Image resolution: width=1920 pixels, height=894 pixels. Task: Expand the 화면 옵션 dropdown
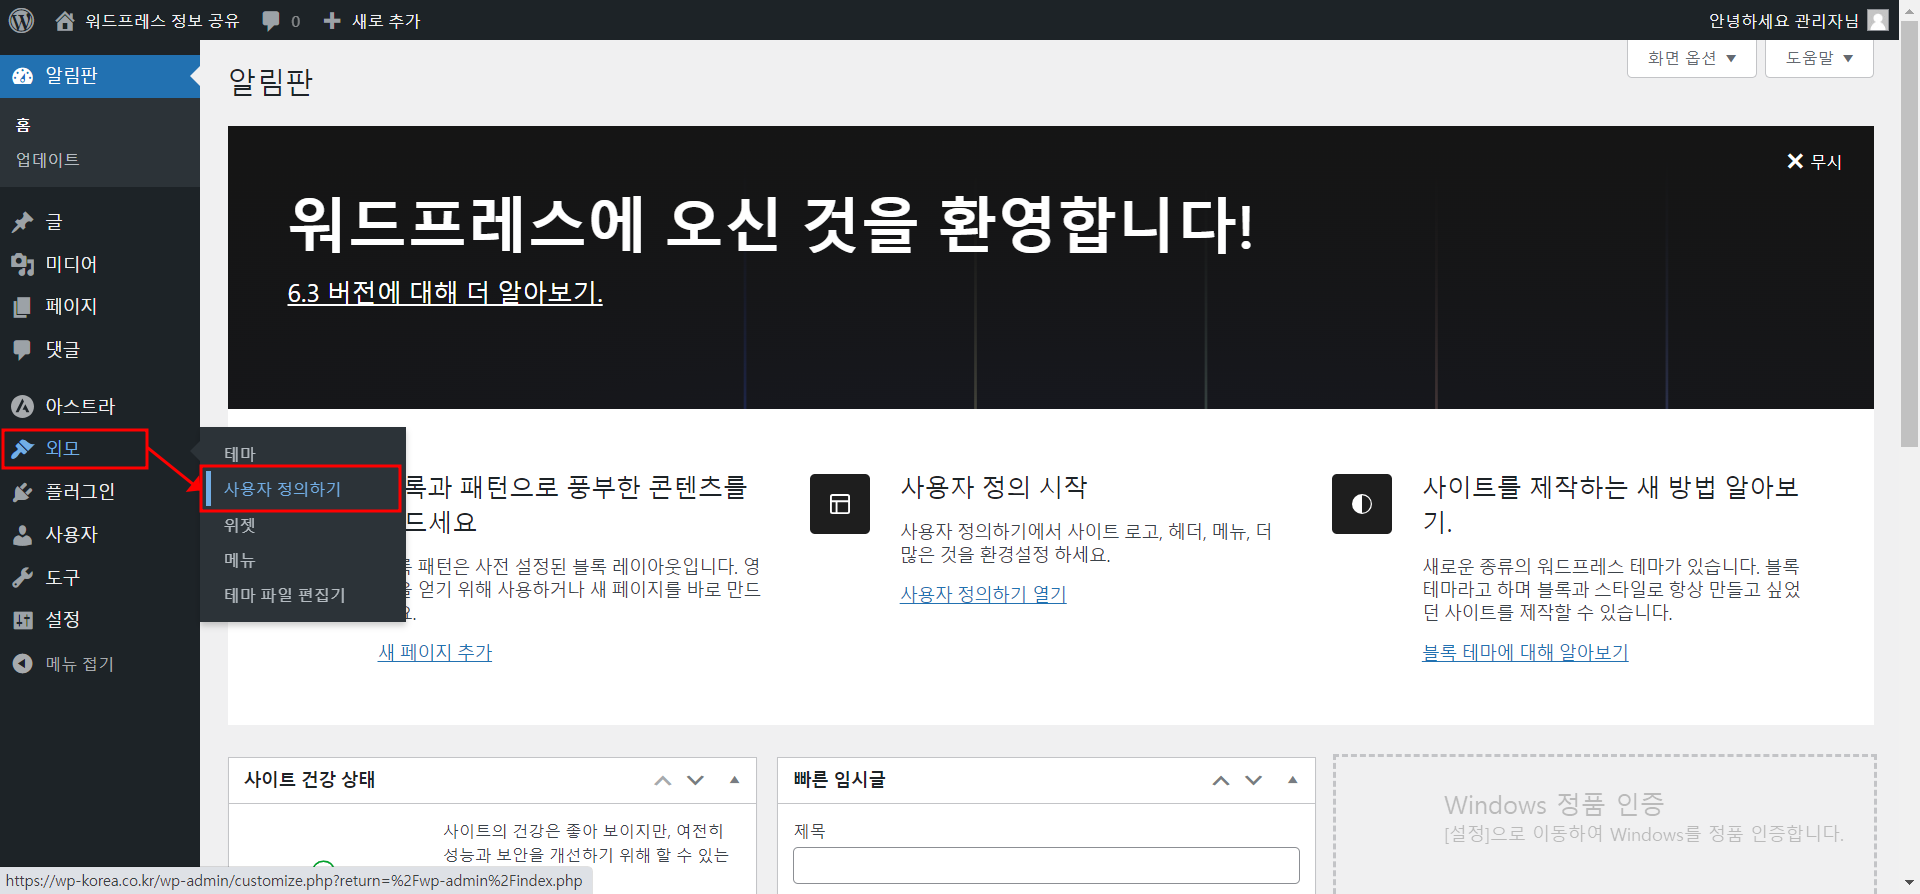click(1692, 58)
